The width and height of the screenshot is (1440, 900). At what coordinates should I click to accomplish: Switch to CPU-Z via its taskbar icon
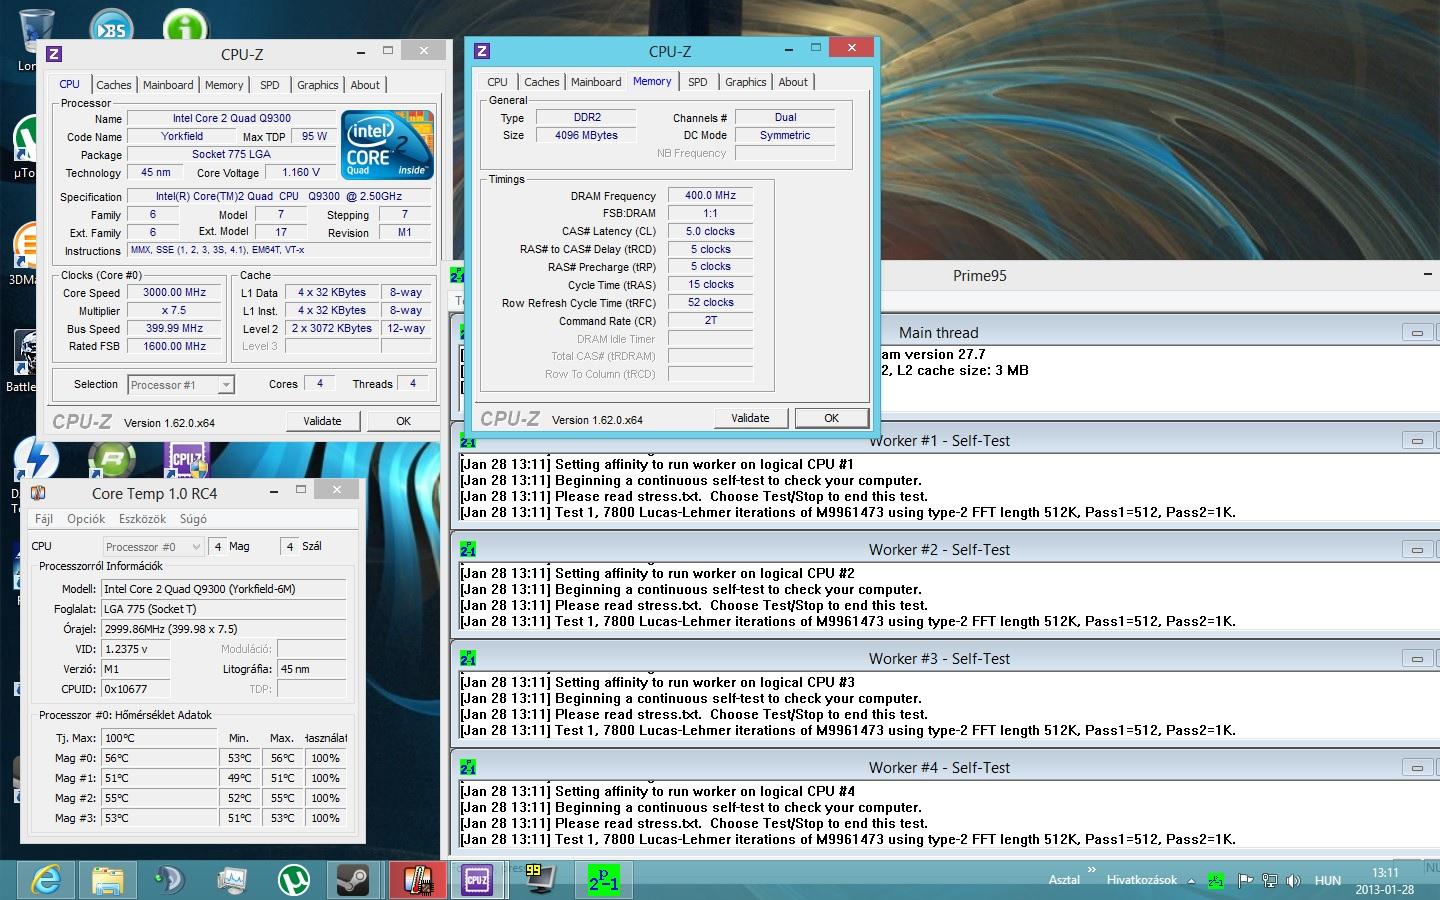477,880
